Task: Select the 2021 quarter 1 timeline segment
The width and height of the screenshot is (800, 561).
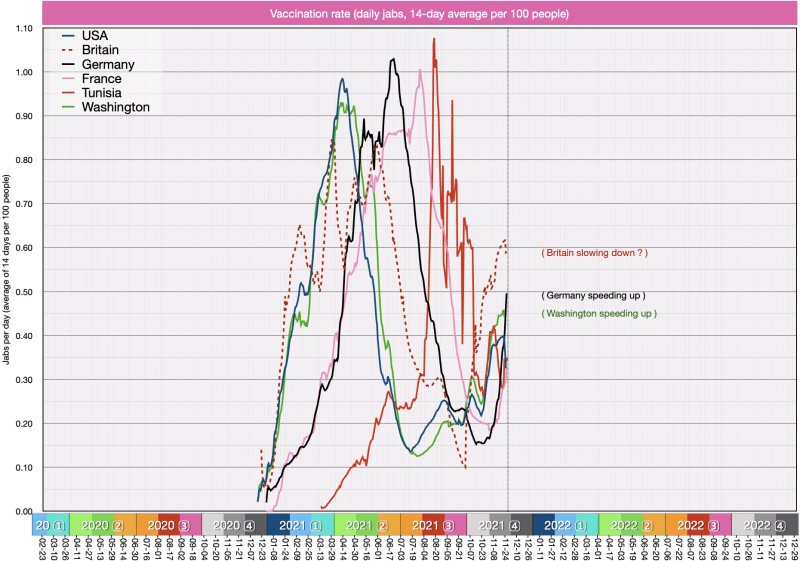Action: tap(300, 525)
